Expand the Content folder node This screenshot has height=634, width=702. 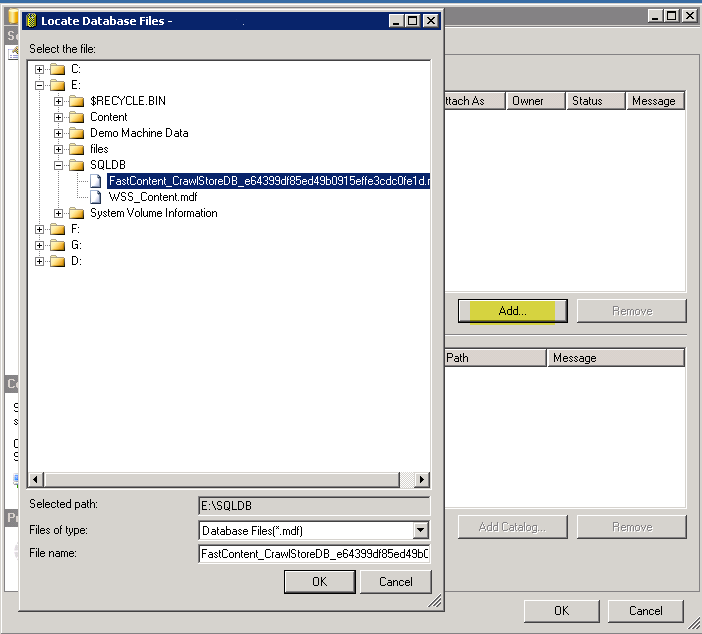[x=58, y=117]
